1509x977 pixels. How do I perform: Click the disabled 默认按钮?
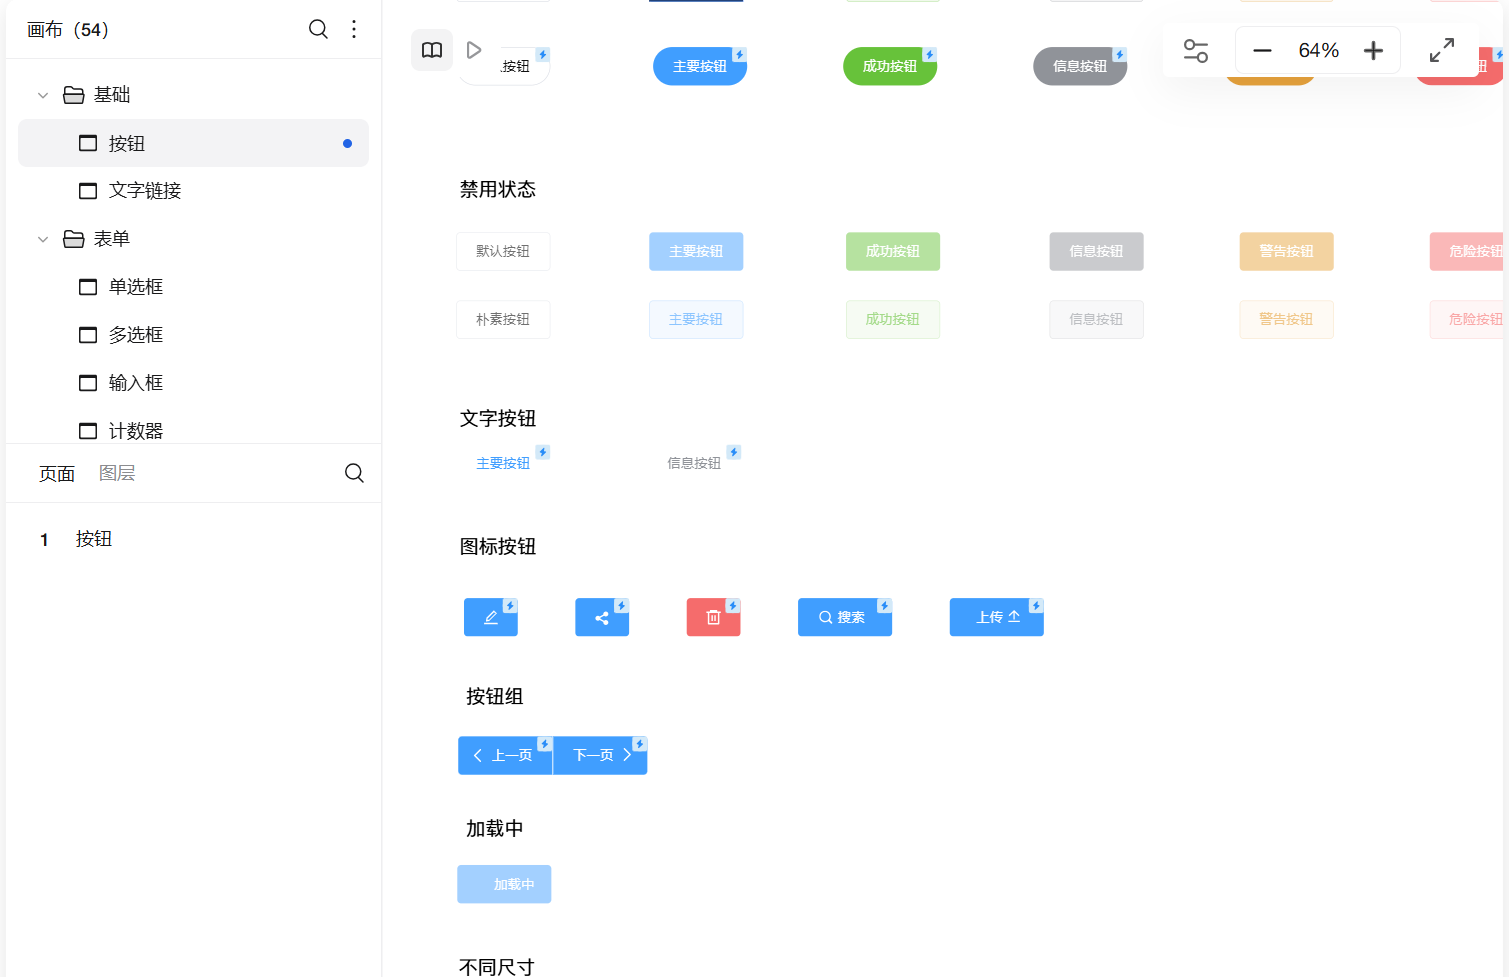pyautogui.click(x=503, y=251)
